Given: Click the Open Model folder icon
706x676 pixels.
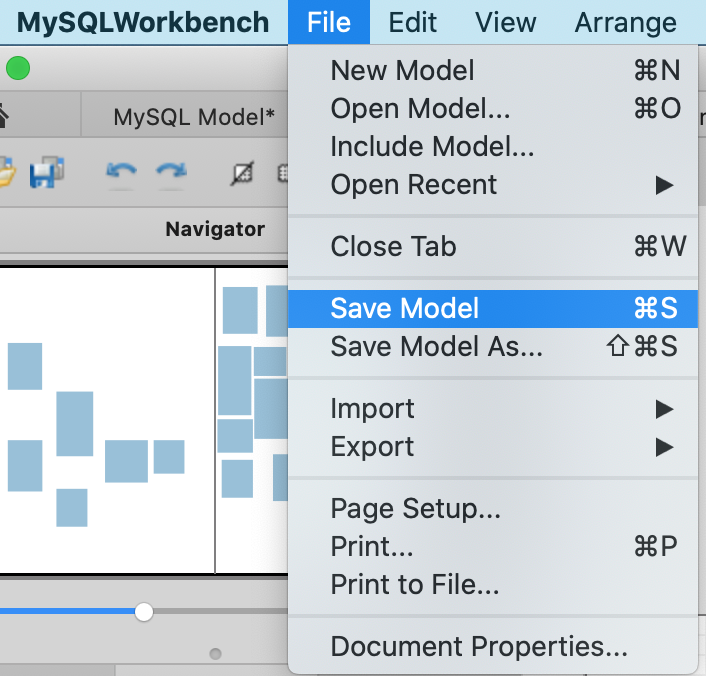Looking at the screenshot, I should 7,172.
